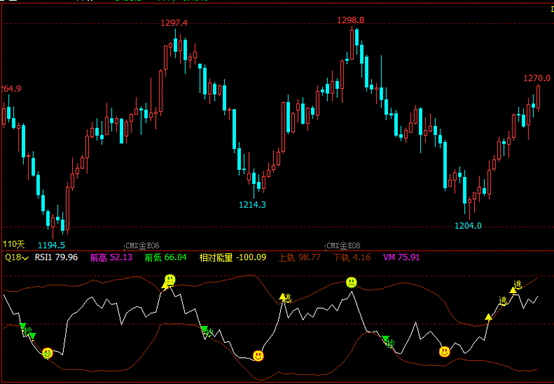Viewport: 554px width, 384px height.
Task: Click the orange smiley beneath the 1214.3 low
Action: 258,356
